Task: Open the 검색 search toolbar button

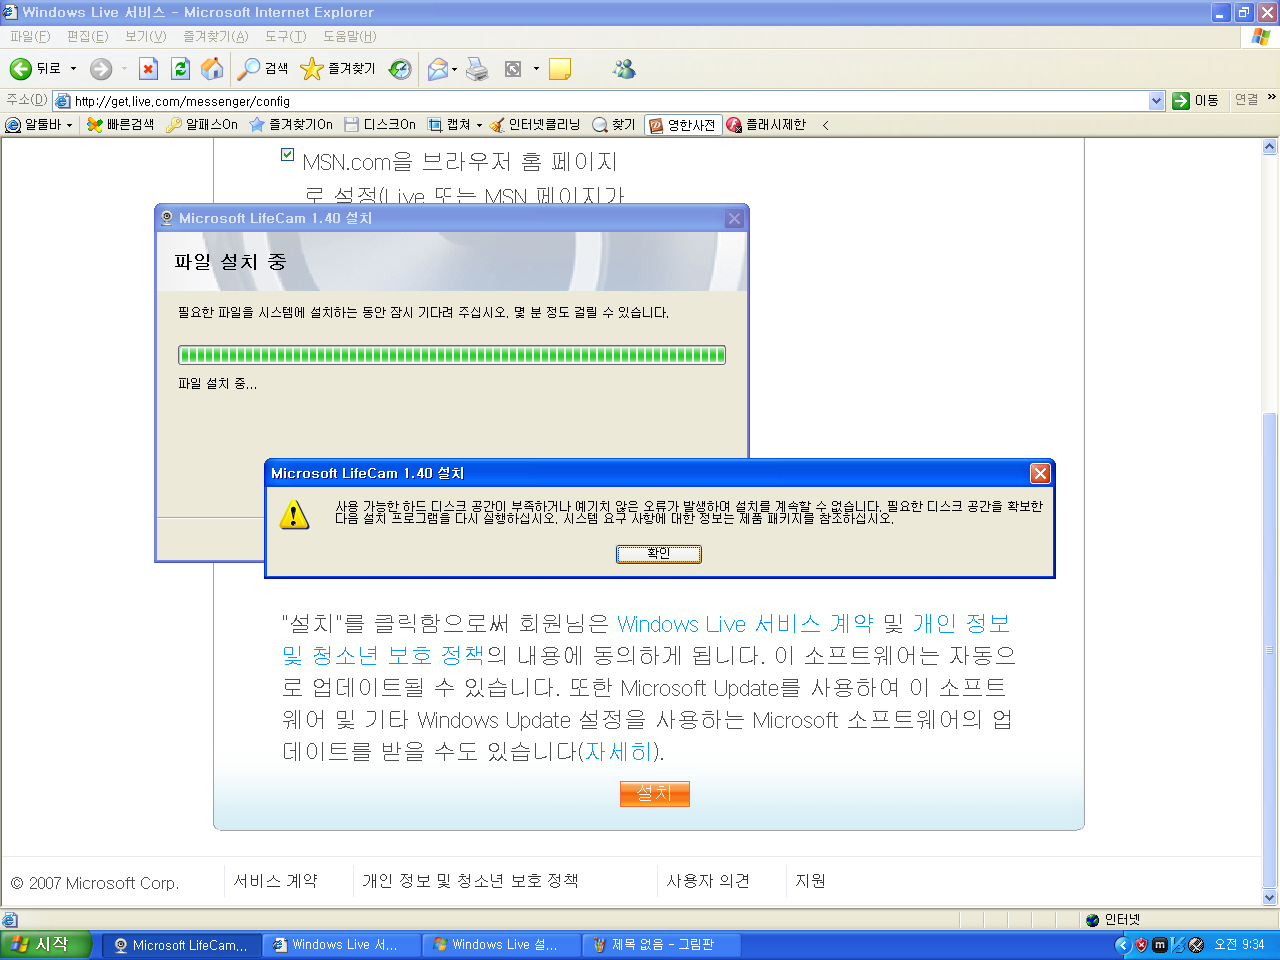Action: [x=264, y=68]
